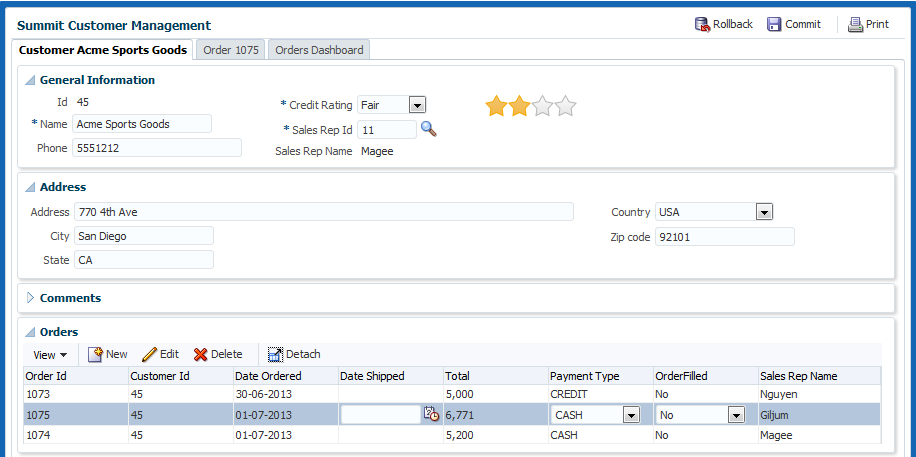Click the Edit button label in Orders
The height and width of the screenshot is (457, 916).
(169, 354)
